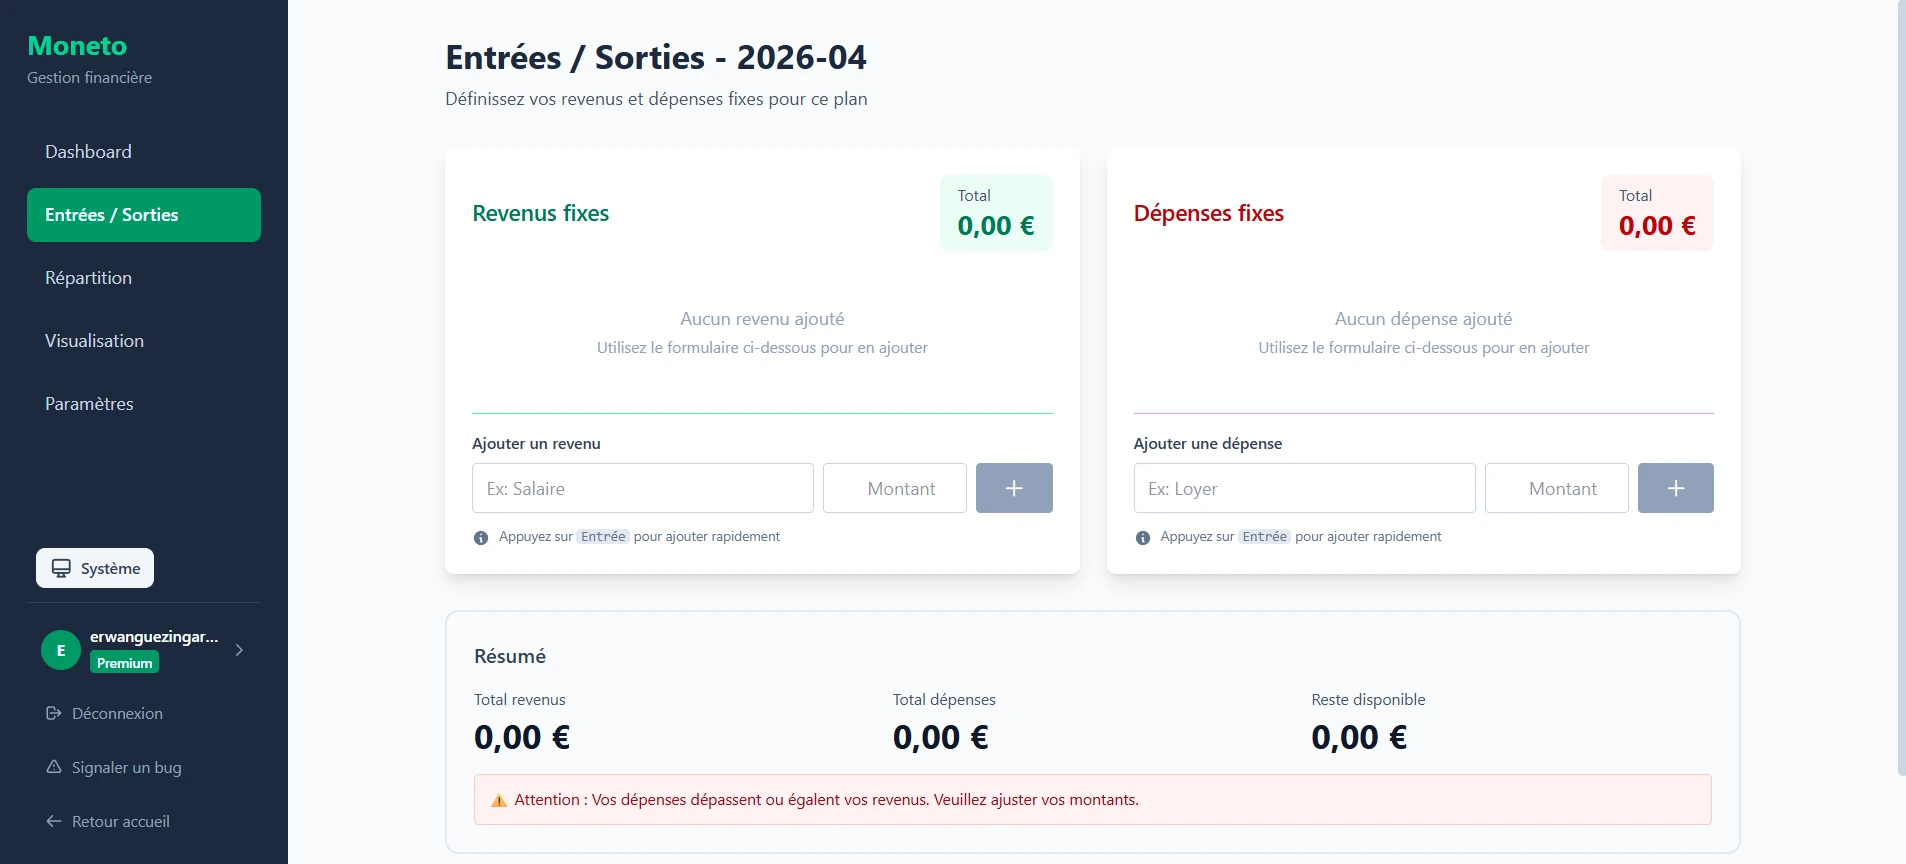Expand the user account chevron
Viewport: 1906px width, 864px height.
point(239,650)
